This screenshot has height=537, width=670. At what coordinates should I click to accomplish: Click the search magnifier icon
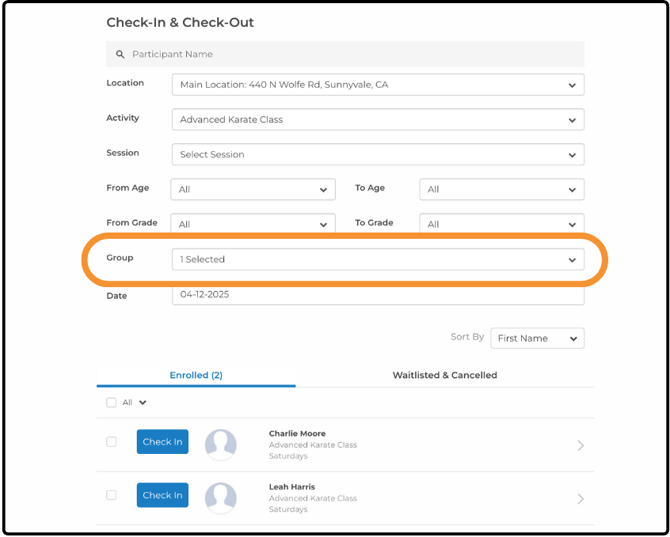tap(120, 54)
